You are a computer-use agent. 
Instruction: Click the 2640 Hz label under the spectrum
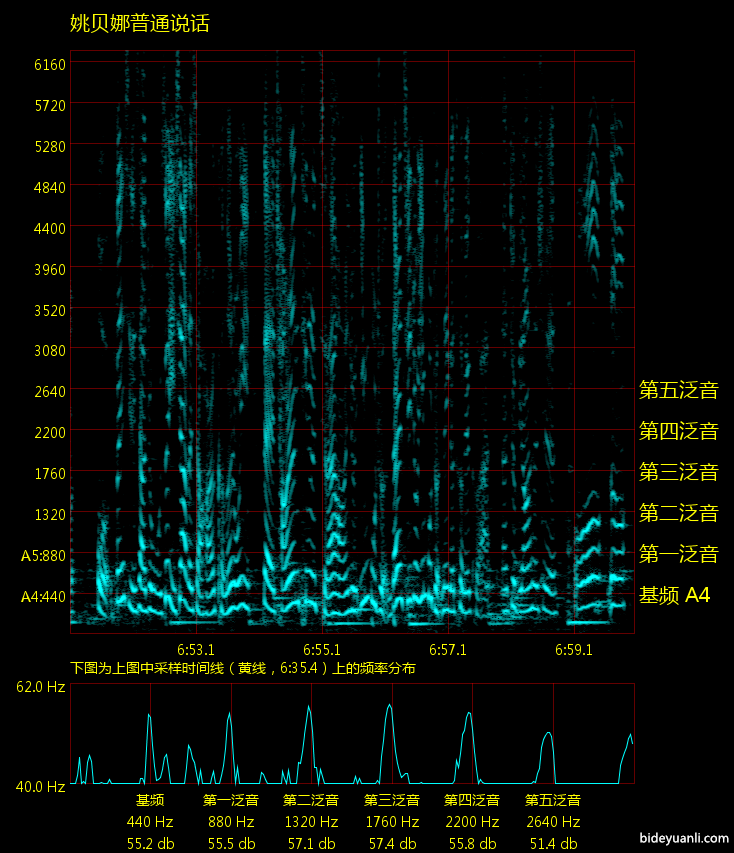pos(553,822)
